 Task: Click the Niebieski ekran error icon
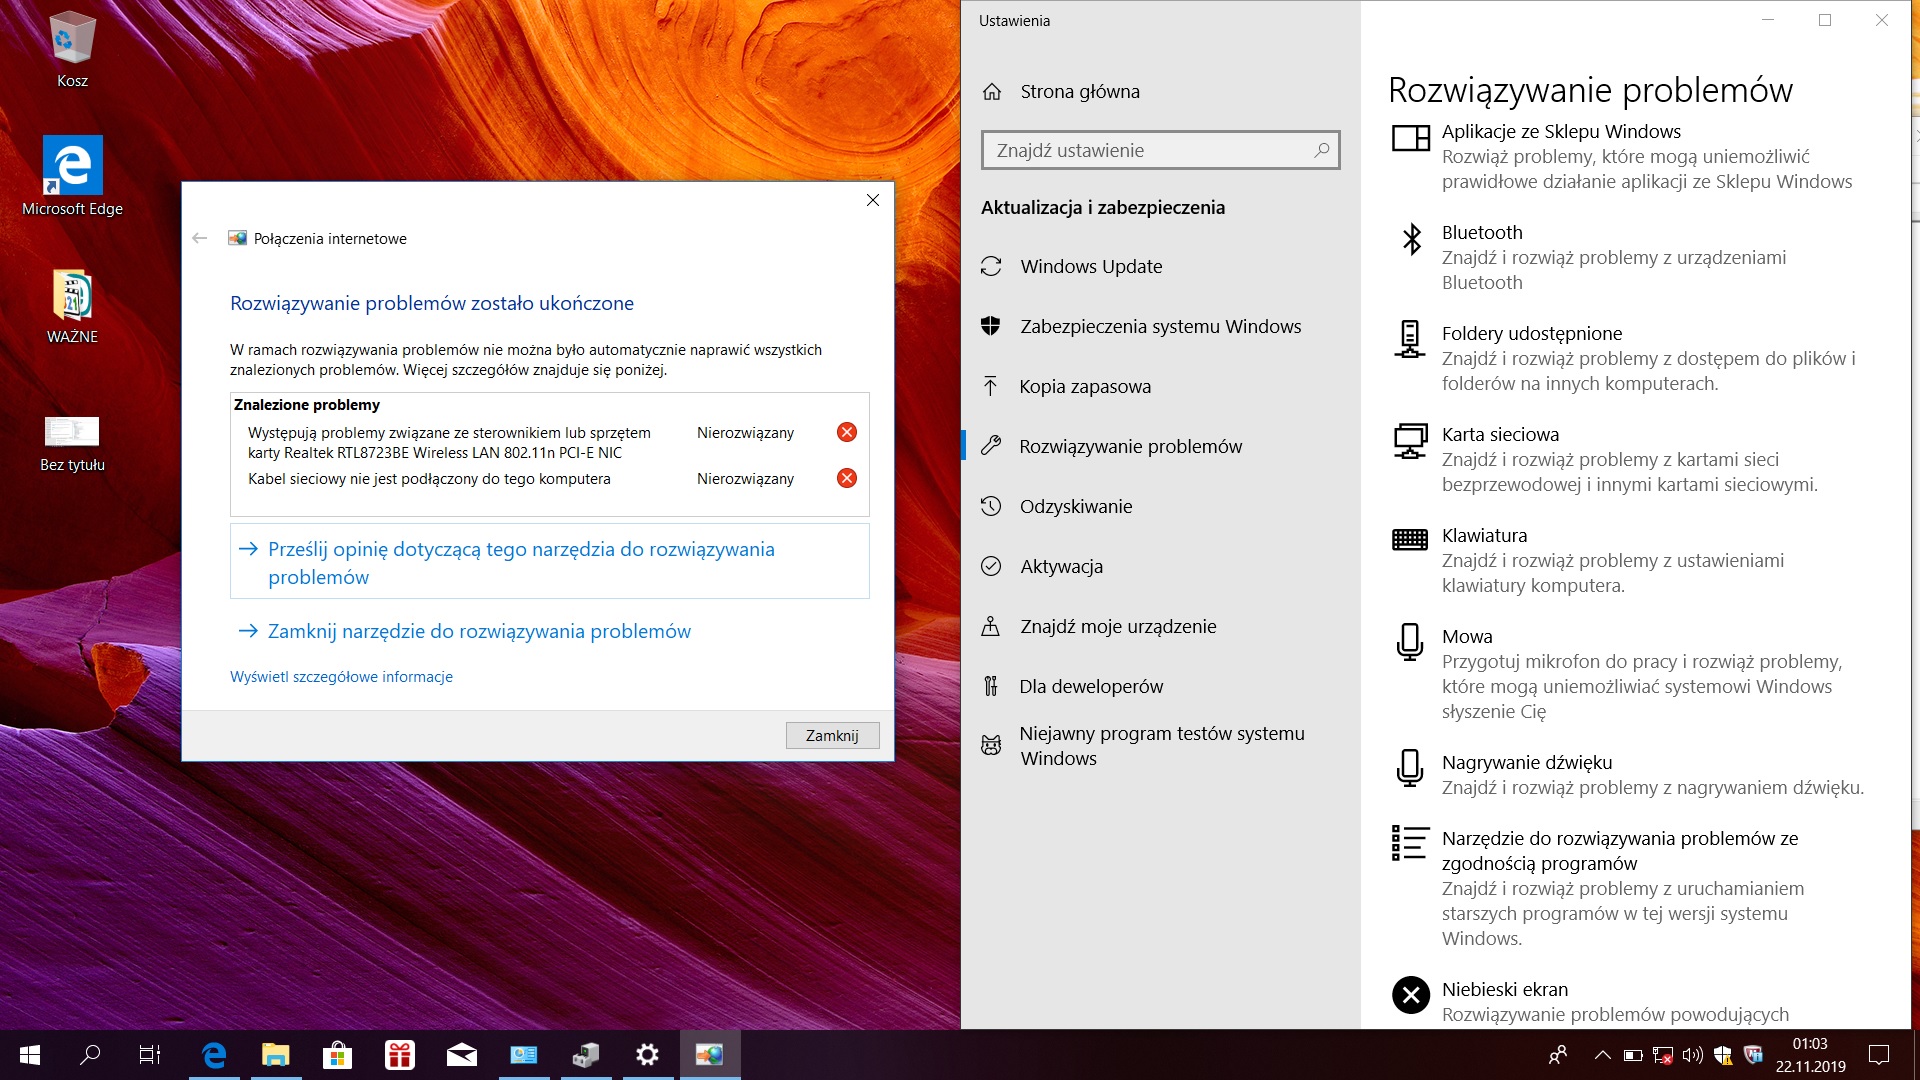click(x=1410, y=995)
